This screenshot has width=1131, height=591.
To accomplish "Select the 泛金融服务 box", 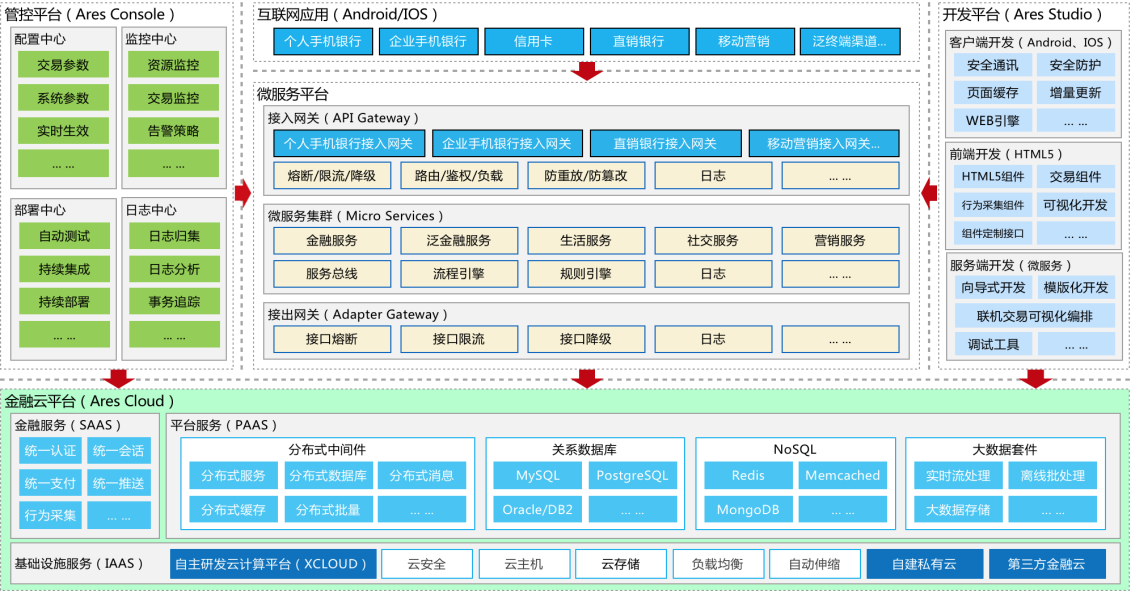I will pos(459,240).
